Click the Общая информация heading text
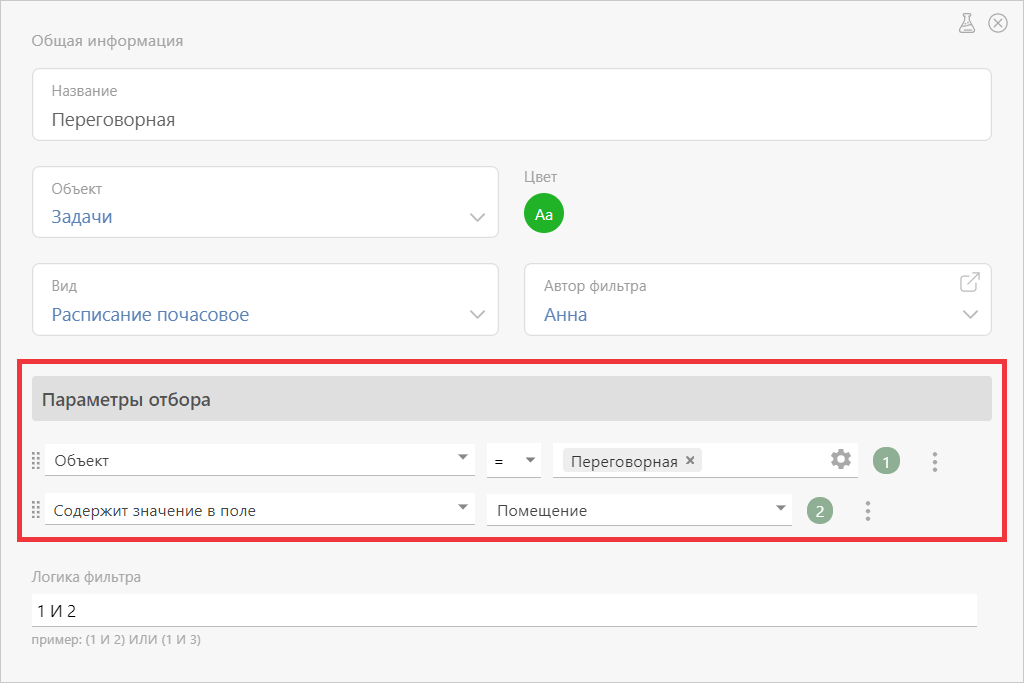Viewport: 1024px width, 683px height. pos(107,41)
